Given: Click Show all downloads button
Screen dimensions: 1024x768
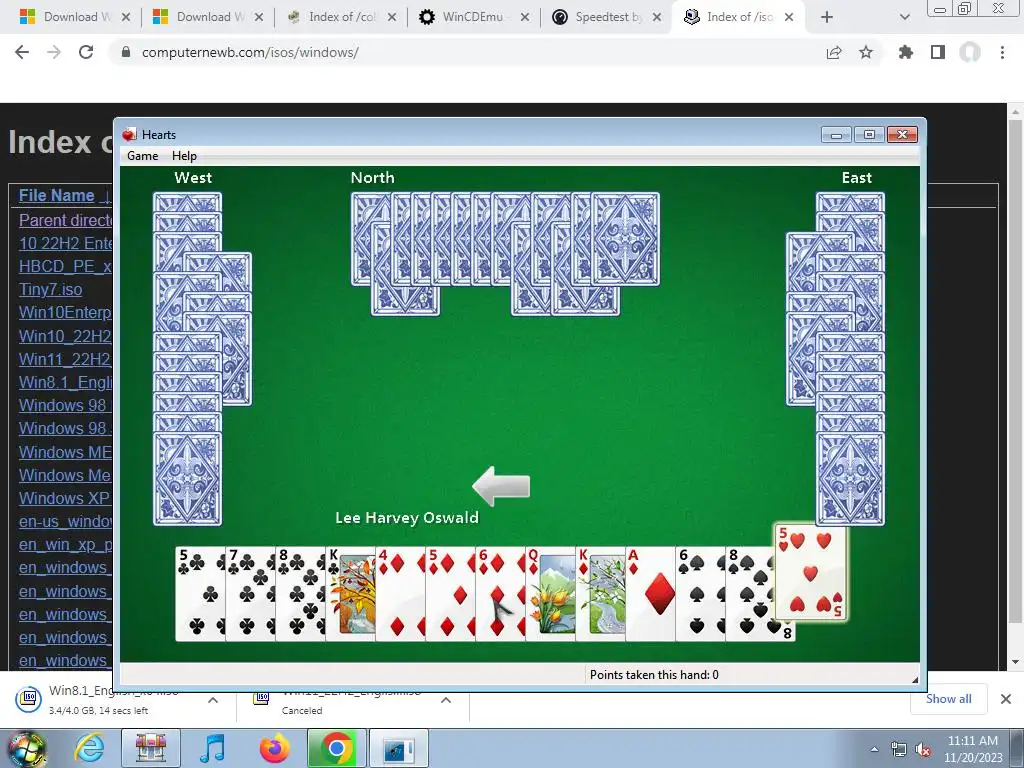Looking at the screenshot, I should 948,699.
